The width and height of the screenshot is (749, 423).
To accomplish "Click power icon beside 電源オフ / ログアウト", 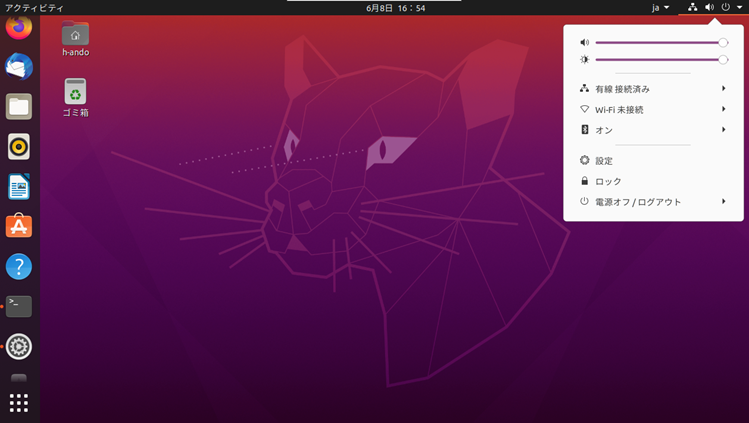I will pos(584,201).
